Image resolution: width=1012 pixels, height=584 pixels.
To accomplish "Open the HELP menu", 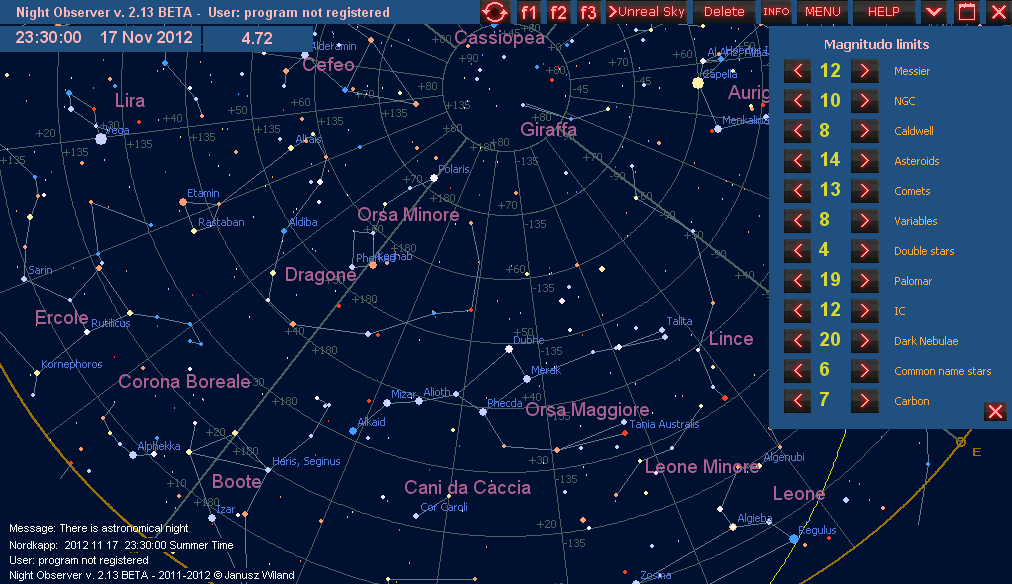I will click(884, 12).
